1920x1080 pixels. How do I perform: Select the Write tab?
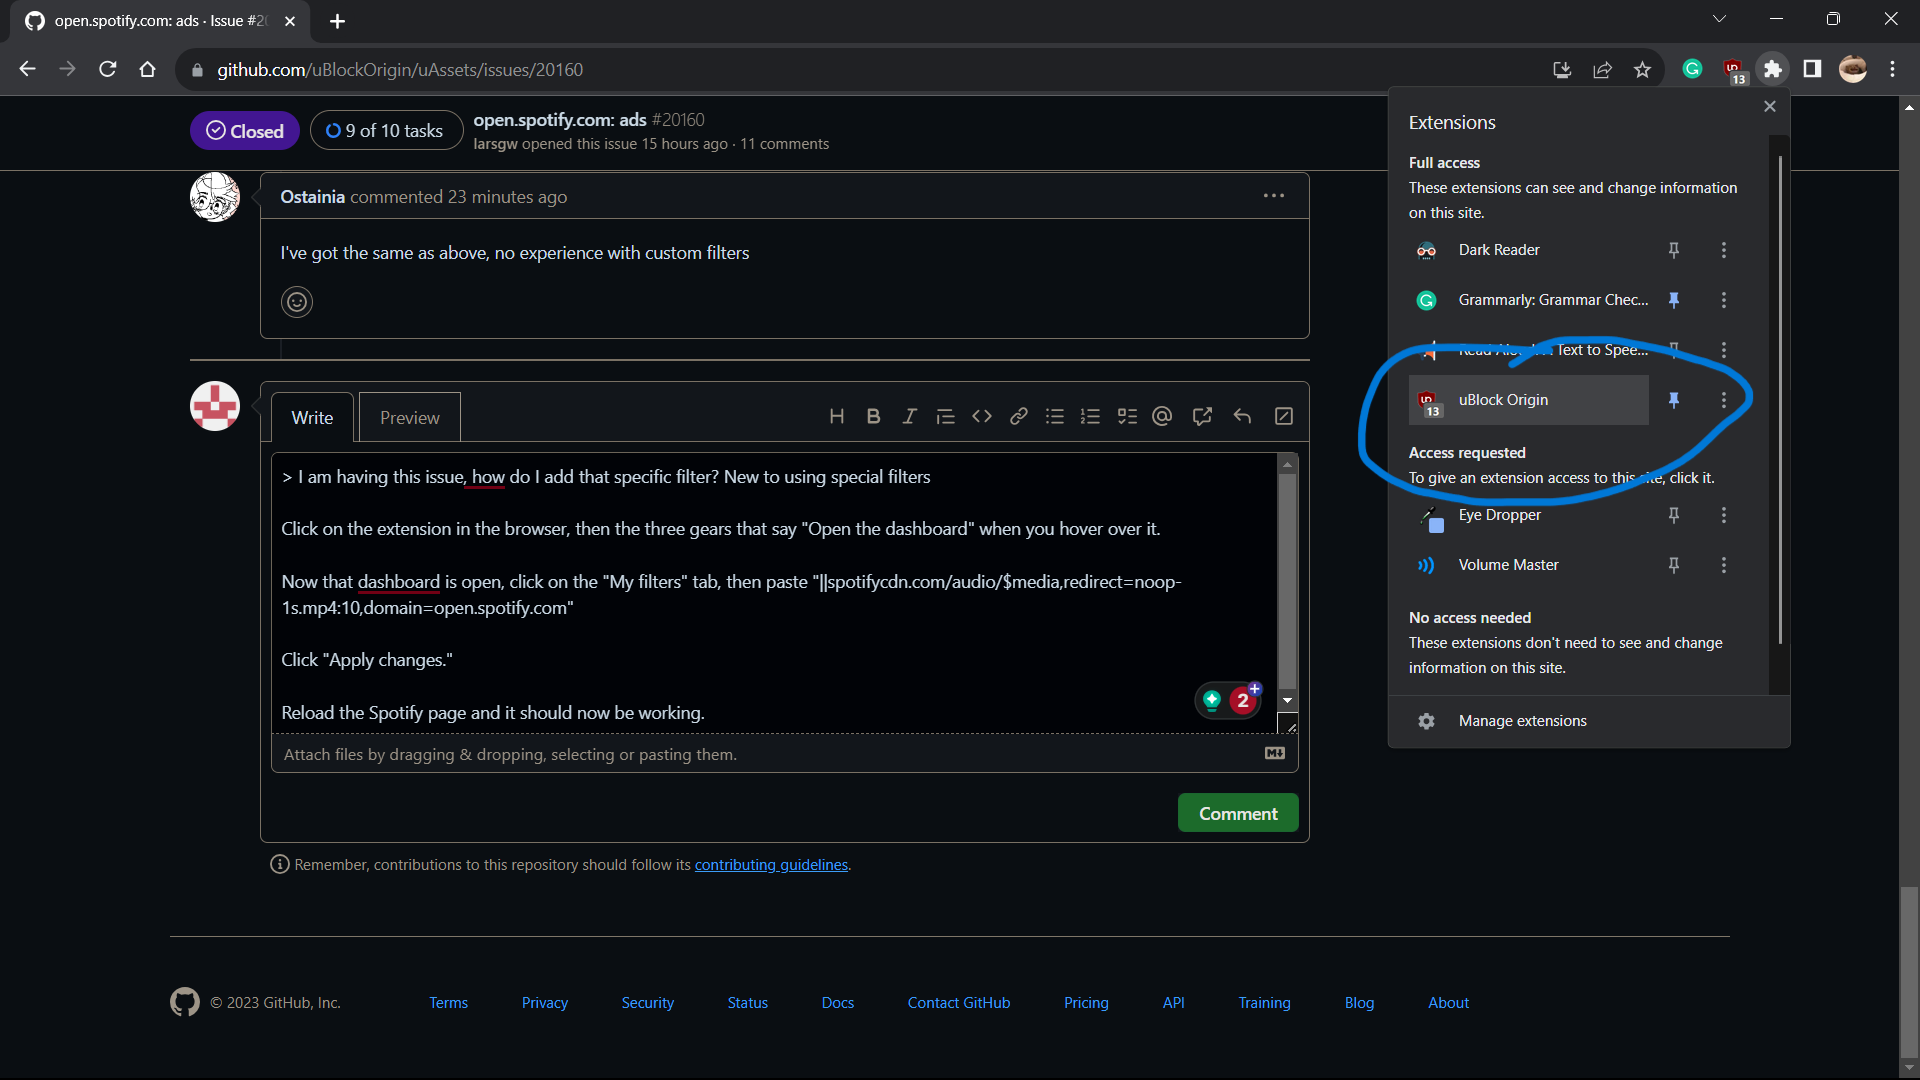pyautogui.click(x=311, y=417)
